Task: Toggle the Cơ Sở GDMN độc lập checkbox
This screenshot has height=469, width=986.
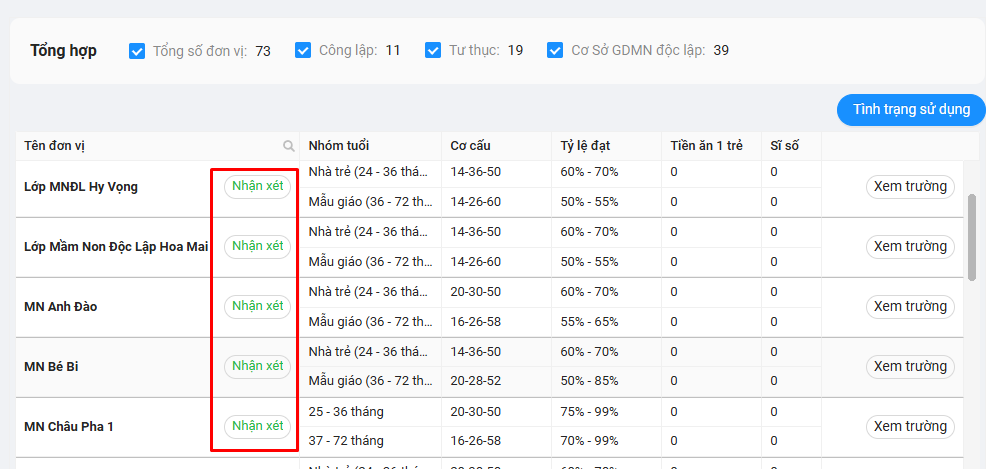Action: point(555,50)
